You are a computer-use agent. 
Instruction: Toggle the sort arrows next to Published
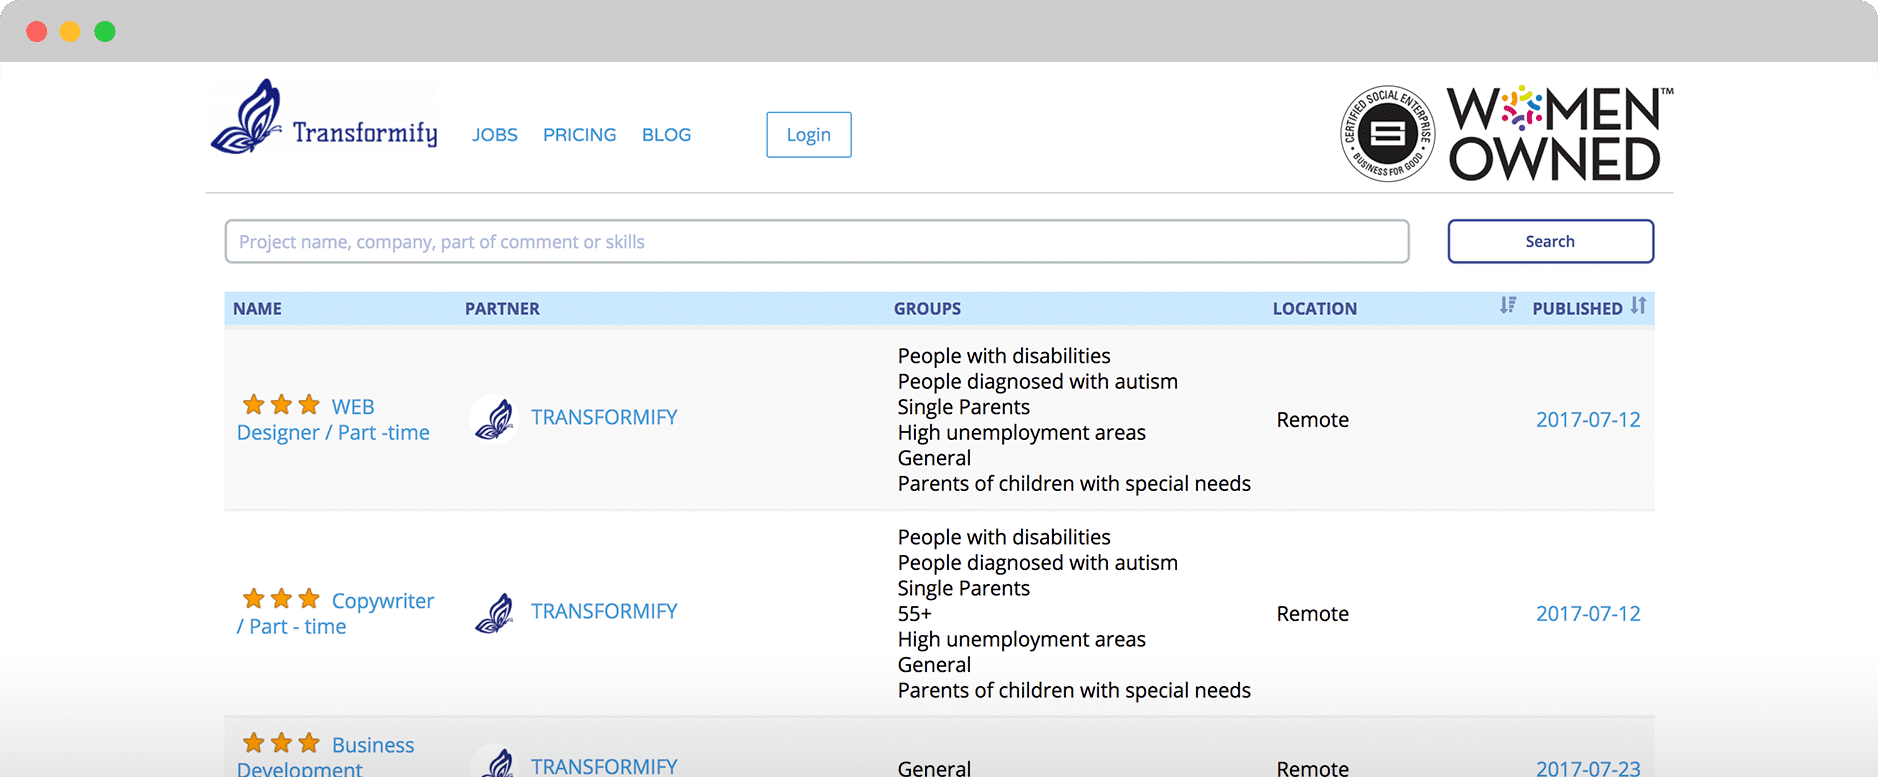[x=1638, y=305]
